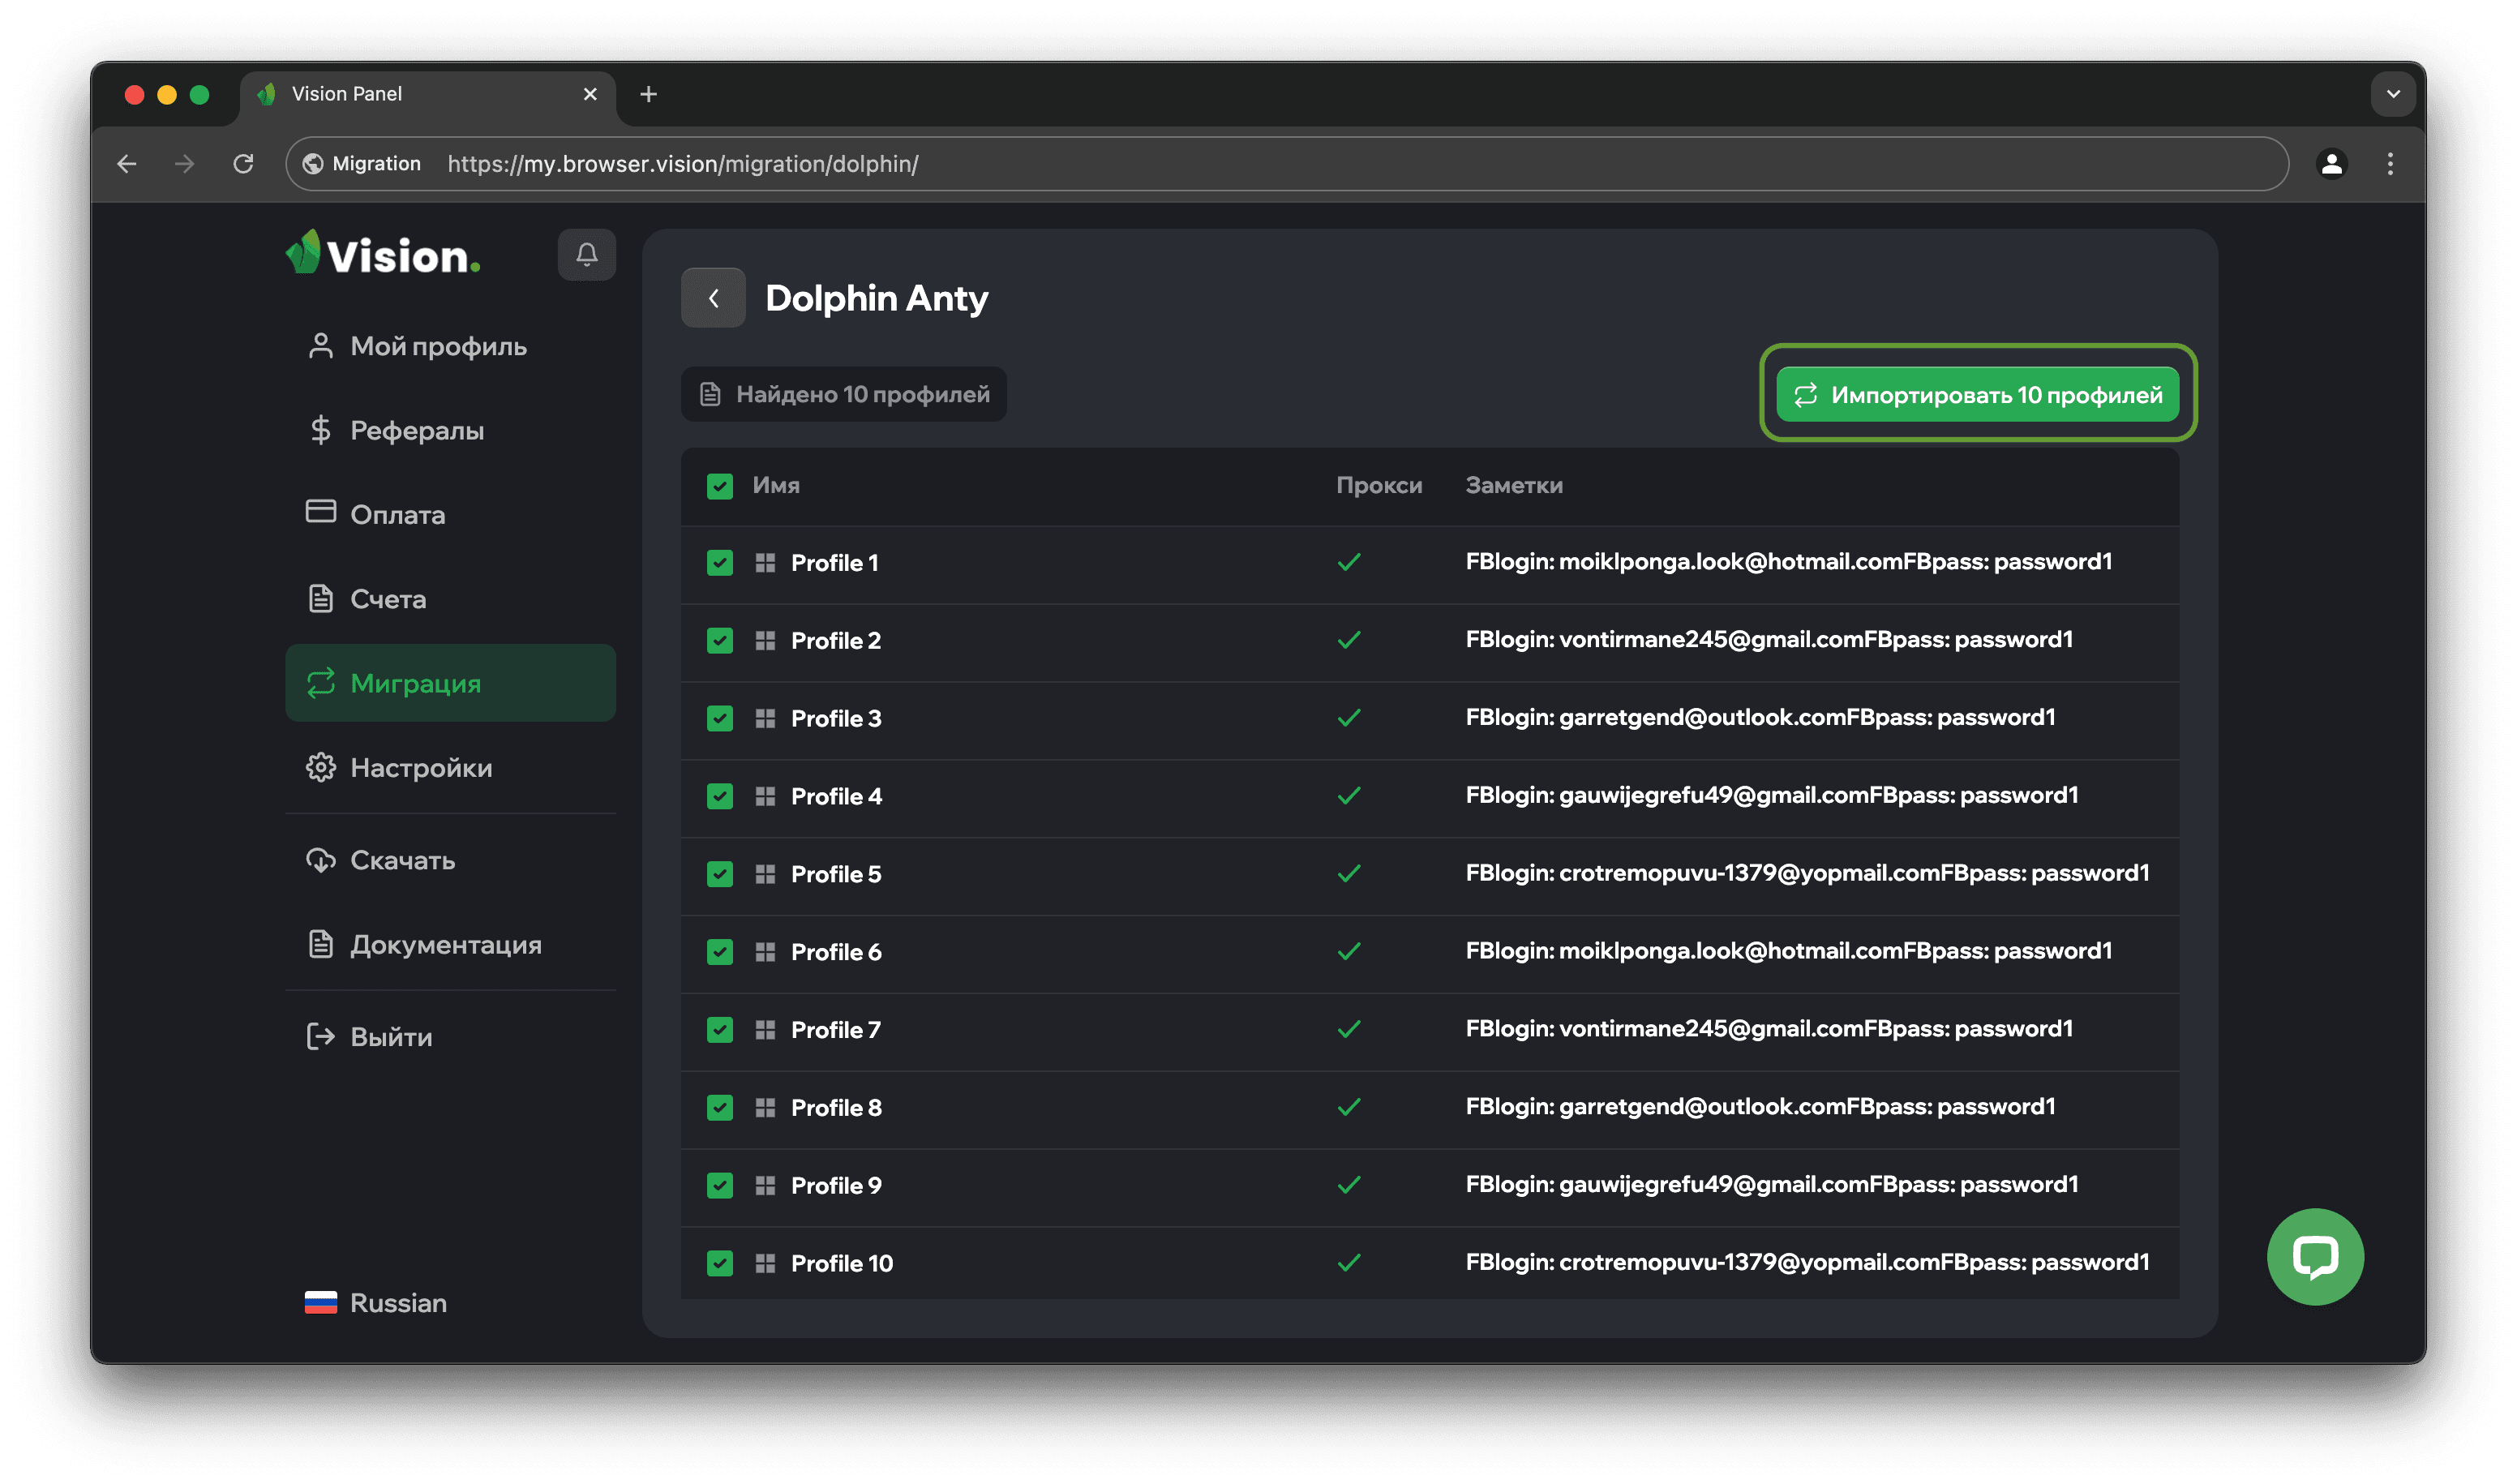Open the Russian language selector

coord(376,1302)
